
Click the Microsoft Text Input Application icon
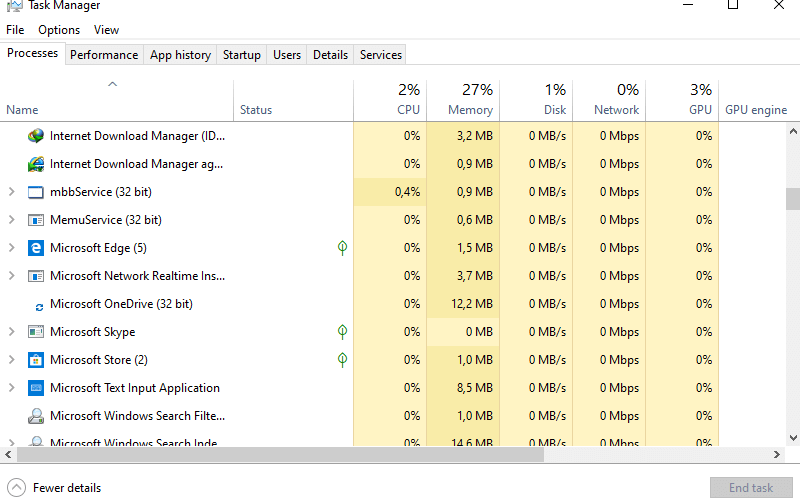[x=36, y=388]
